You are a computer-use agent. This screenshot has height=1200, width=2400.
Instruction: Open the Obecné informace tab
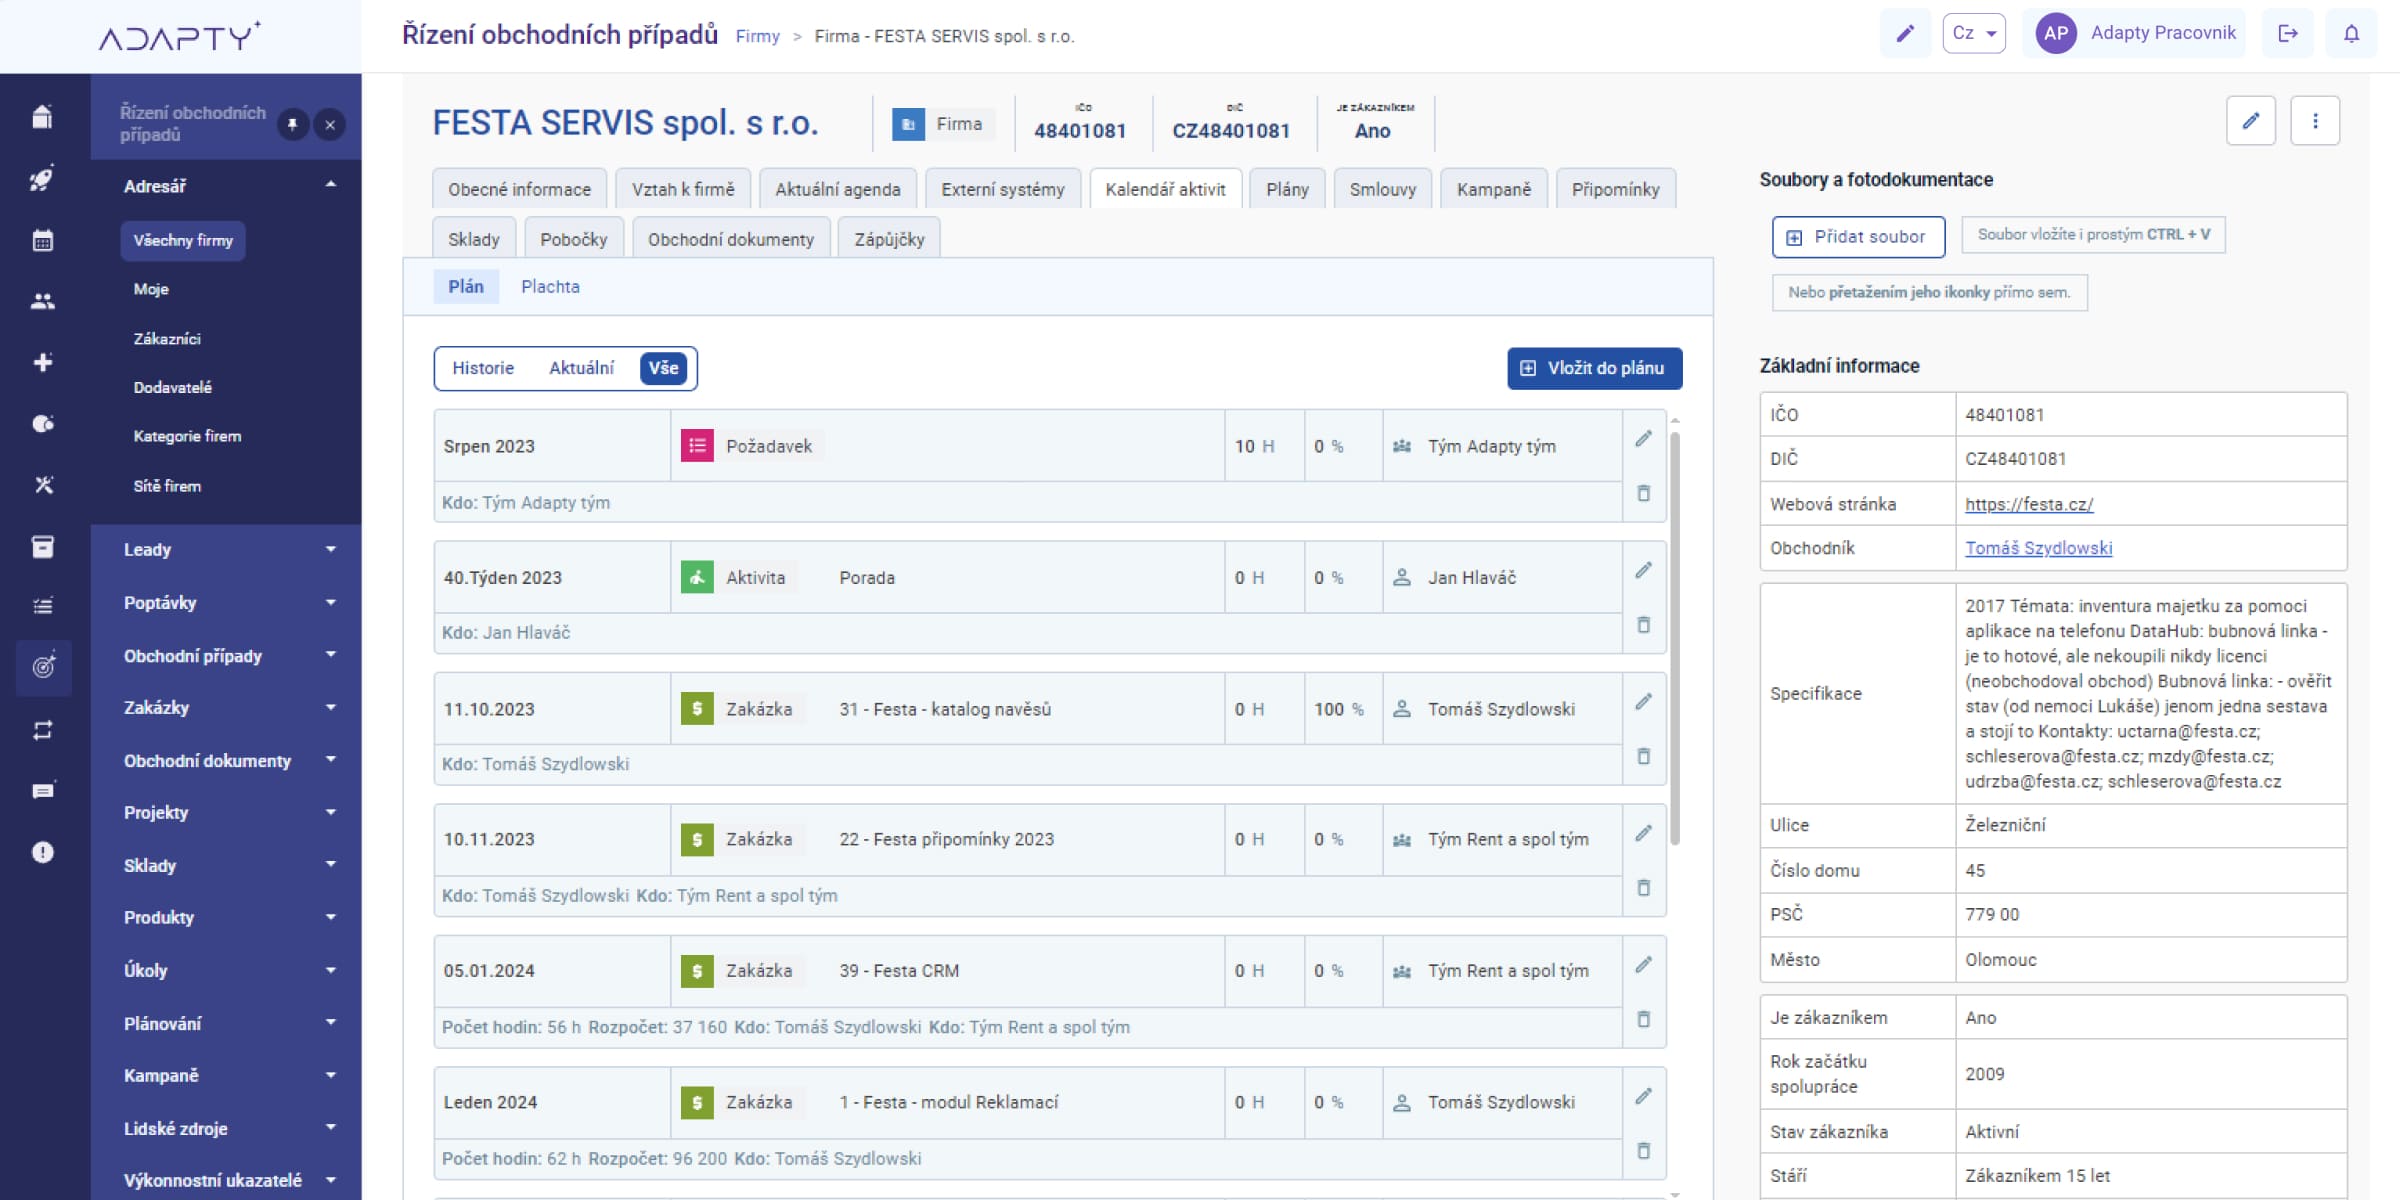(519, 189)
